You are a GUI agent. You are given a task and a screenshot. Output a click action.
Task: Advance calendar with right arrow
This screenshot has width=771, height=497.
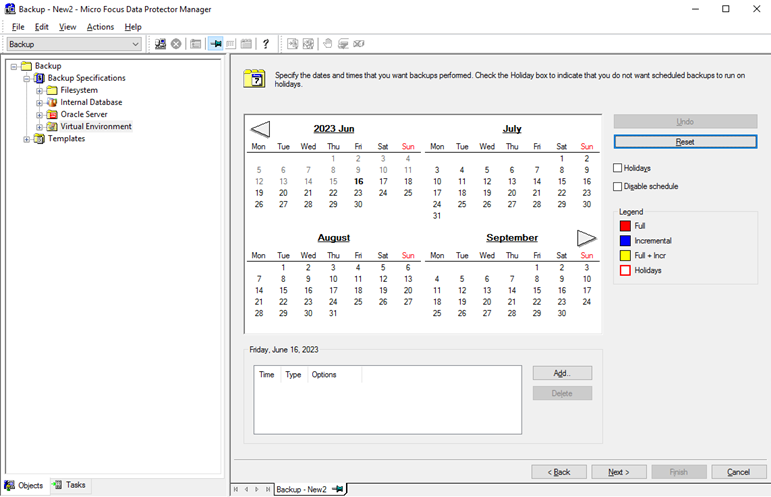(586, 238)
